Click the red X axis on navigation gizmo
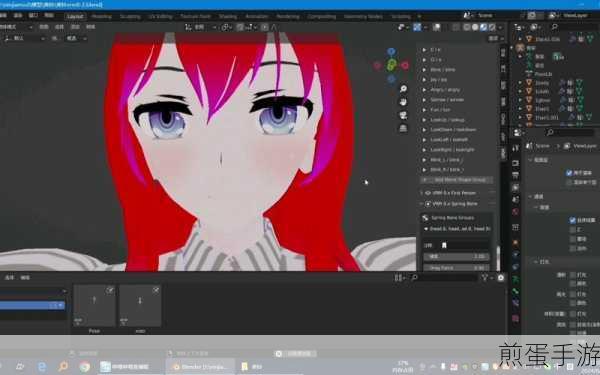Image resolution: width=600 pixels, height=375 pixels. tap(405, 65)
